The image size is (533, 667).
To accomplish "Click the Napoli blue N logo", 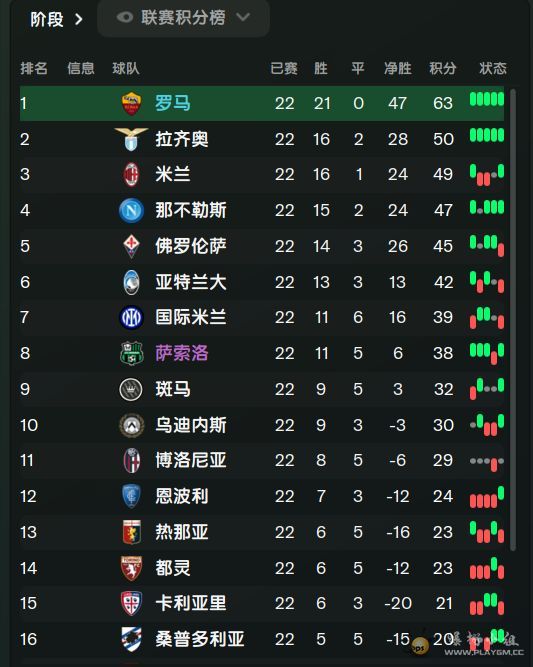I will pos(131,210).
